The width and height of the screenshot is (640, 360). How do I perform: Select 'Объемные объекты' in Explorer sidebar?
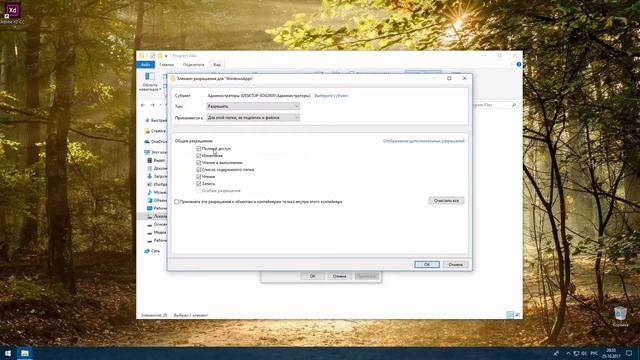pos(157,200)
